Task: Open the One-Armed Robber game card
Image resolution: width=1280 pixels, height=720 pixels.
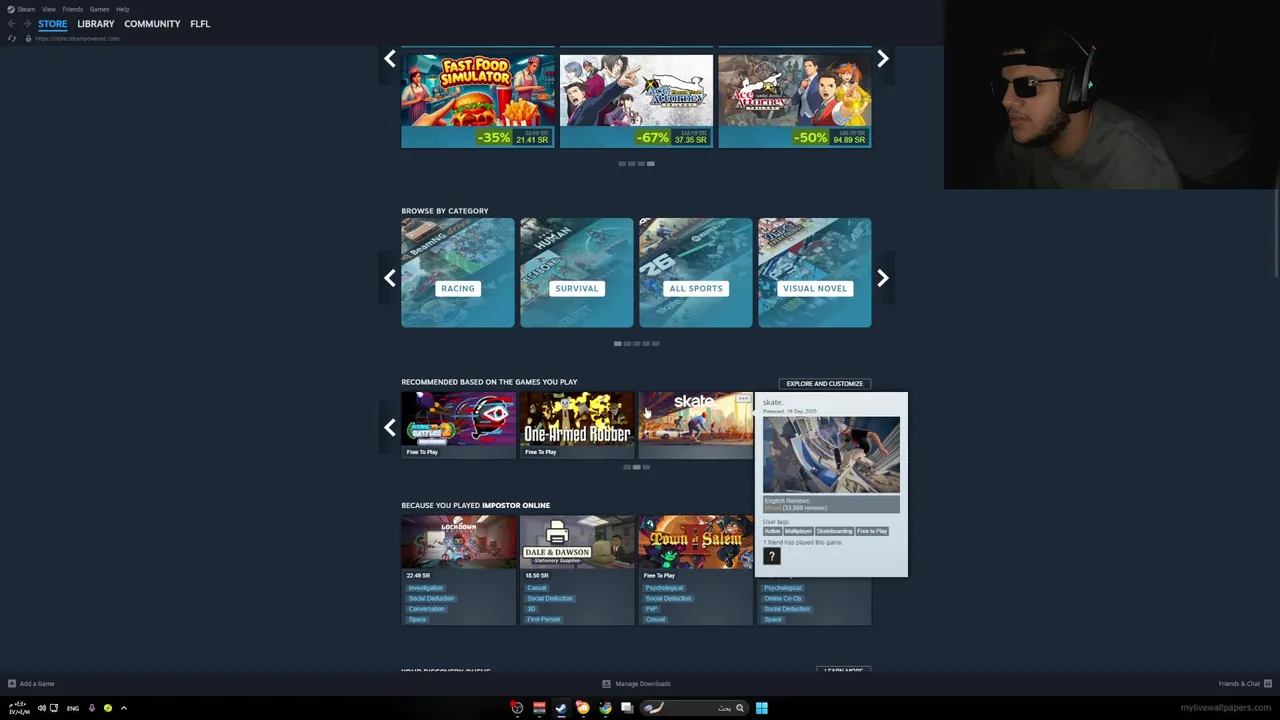Action: coord(577,424)
